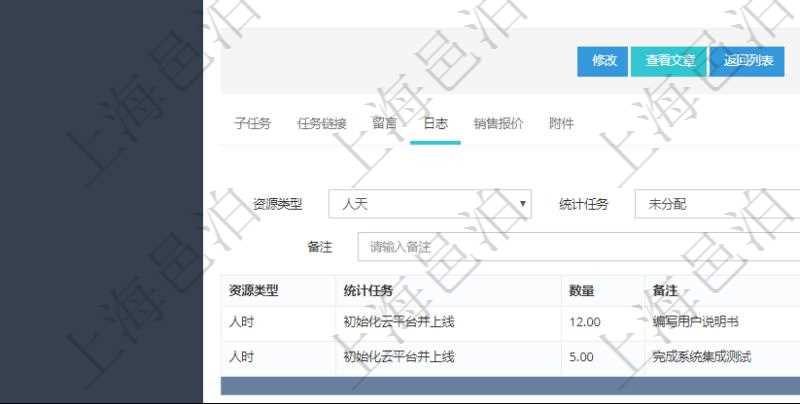Click the 修改 button
Image resolution: width=800 pixels, height=404 pixels.
[x=603, y=61]
